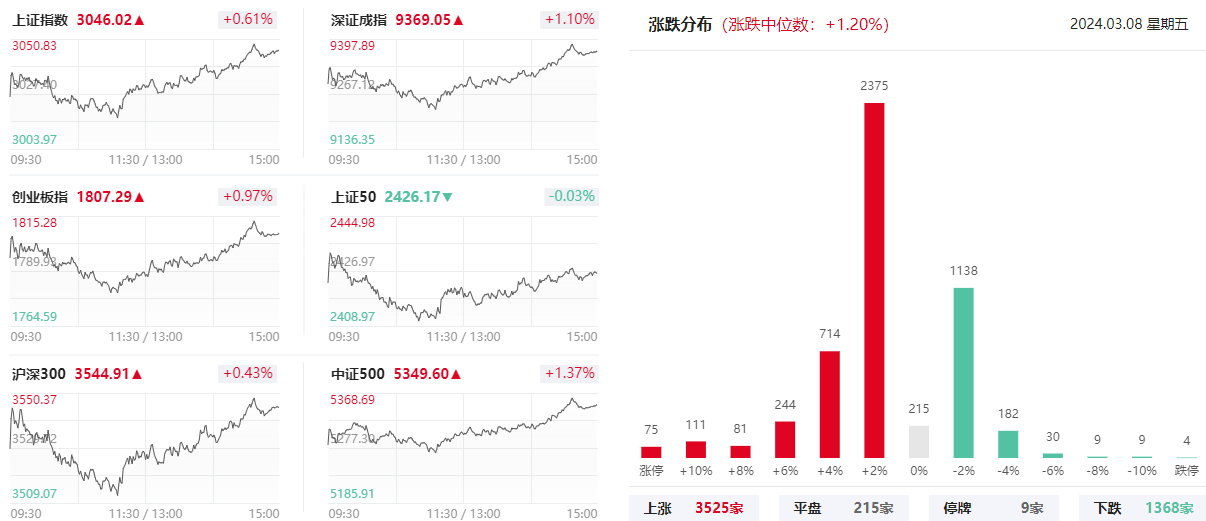Image resolution: width=1206 pixels, height=521 pixels.
Task: Click the 涨跌分布 heading
Action: click(x=679, y=25)
